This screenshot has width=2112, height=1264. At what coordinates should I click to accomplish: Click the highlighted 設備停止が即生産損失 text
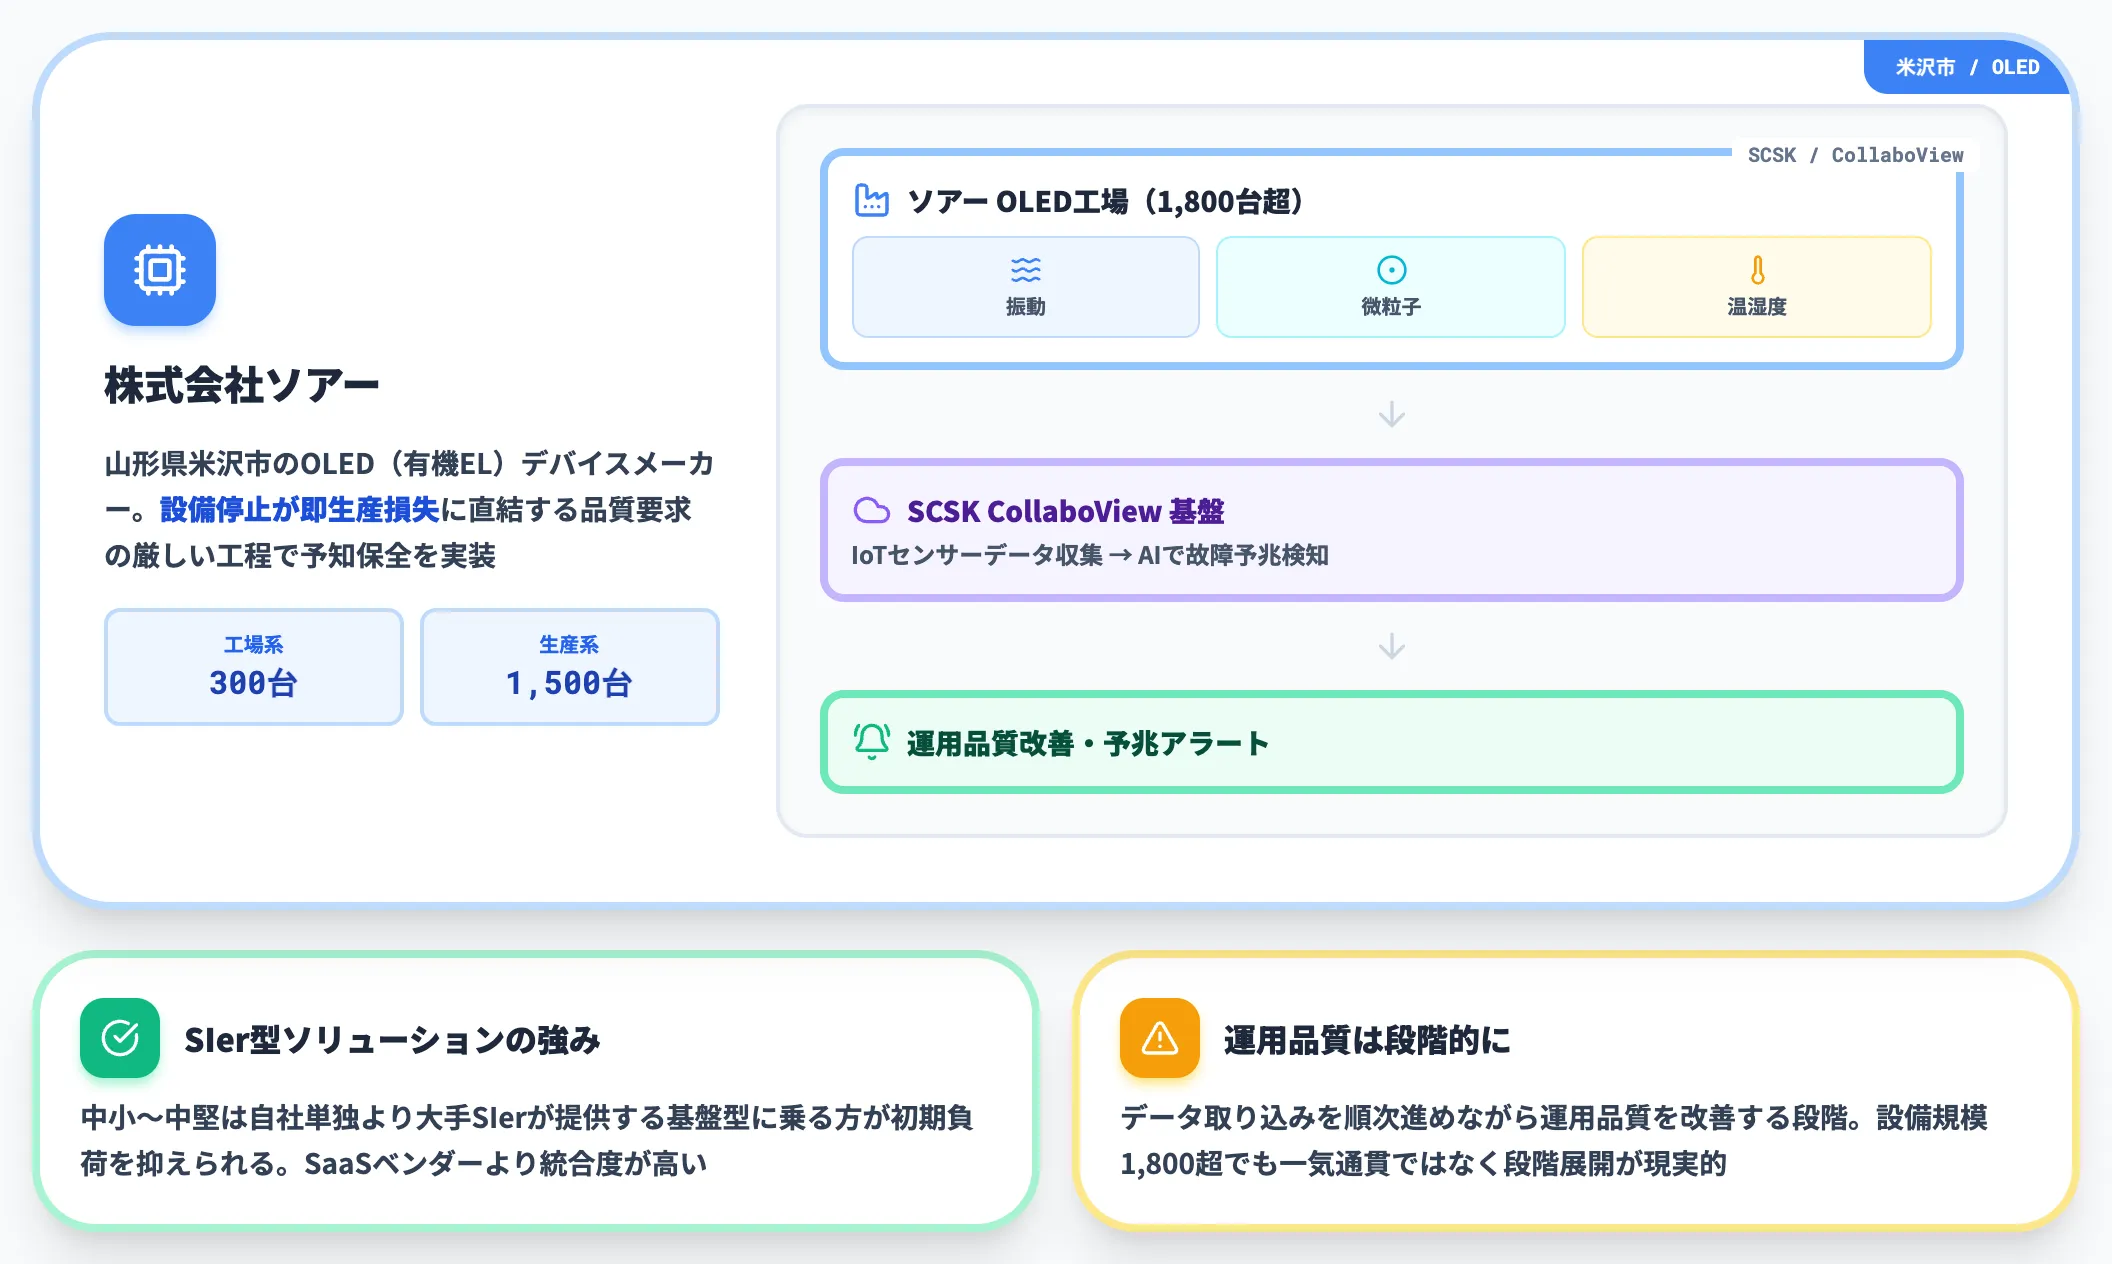pyautogui.click(x=299, y=510)
